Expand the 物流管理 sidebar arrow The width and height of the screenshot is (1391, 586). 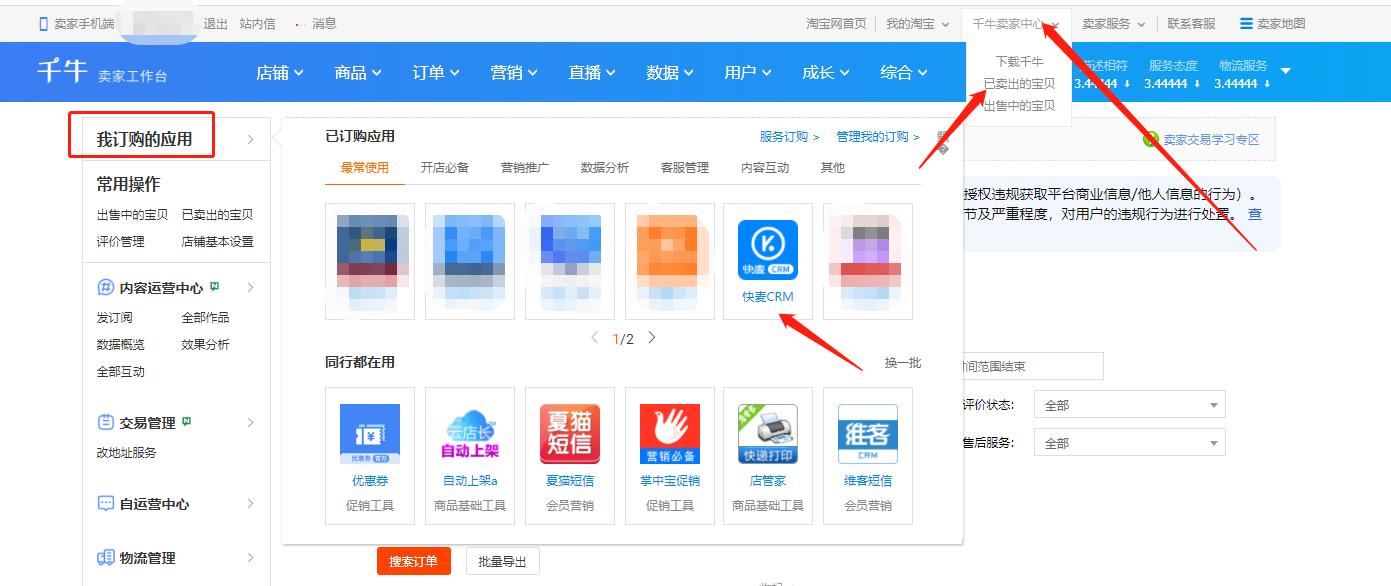click(250, 558)
